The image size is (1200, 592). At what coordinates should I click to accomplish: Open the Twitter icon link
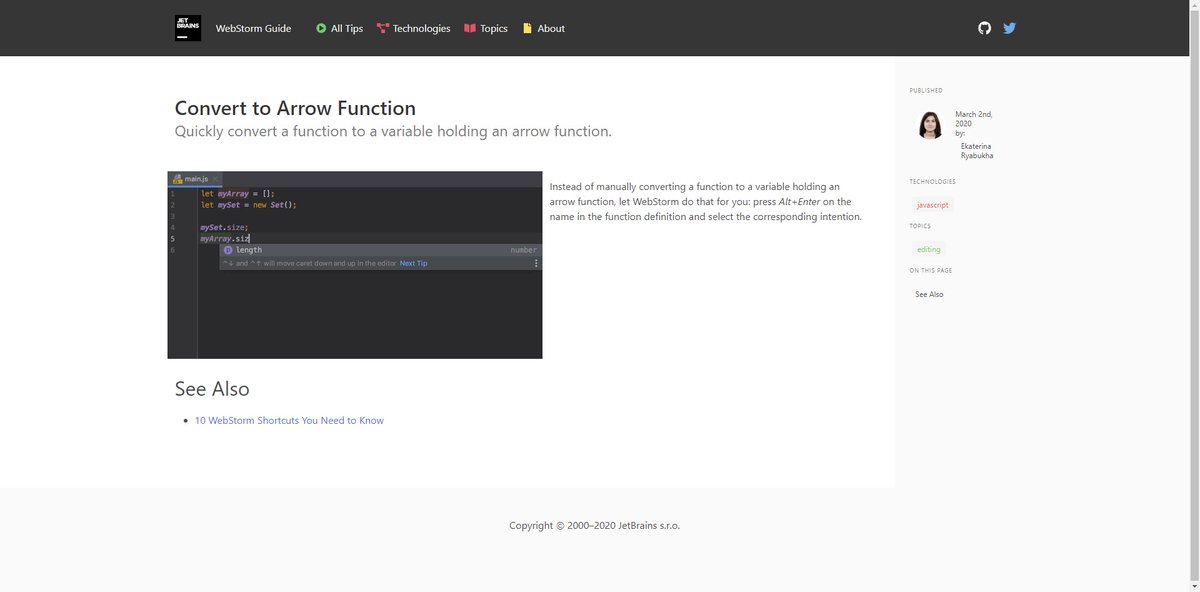pyautogui.click(x=1009, y=28)
